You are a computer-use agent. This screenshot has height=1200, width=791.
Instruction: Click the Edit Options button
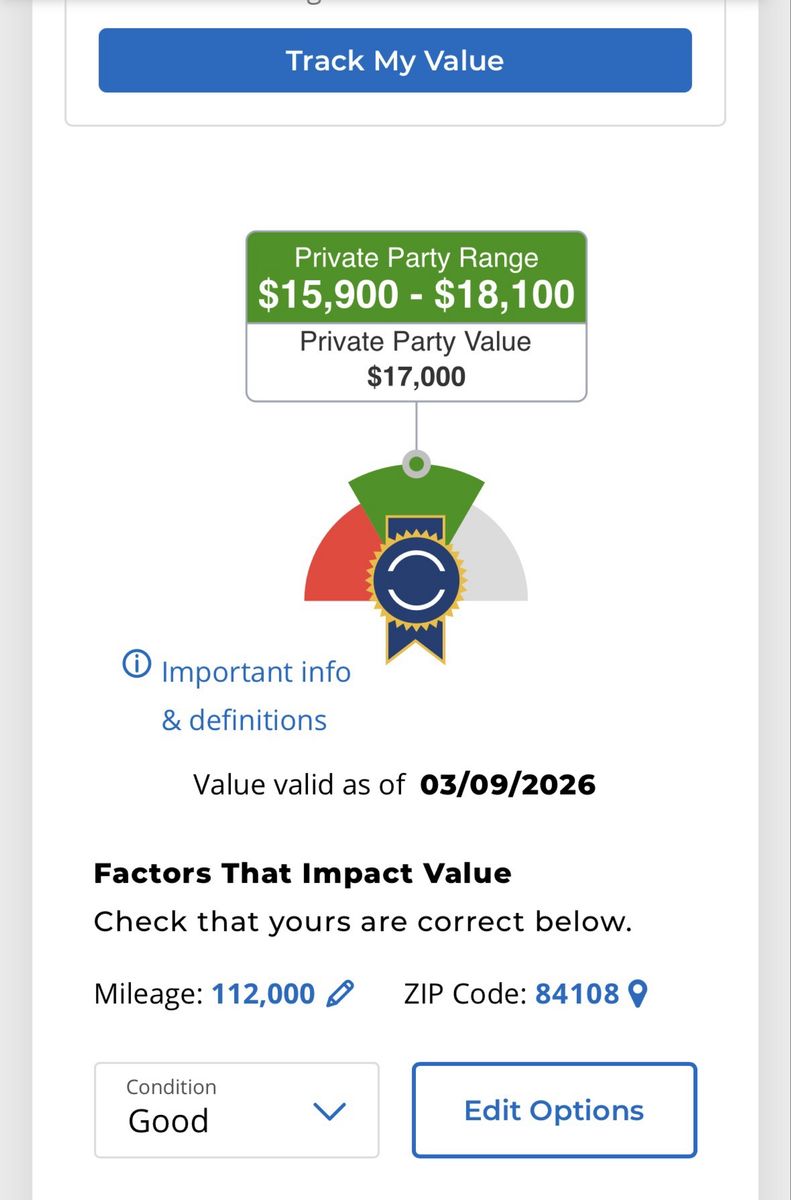554,1110
